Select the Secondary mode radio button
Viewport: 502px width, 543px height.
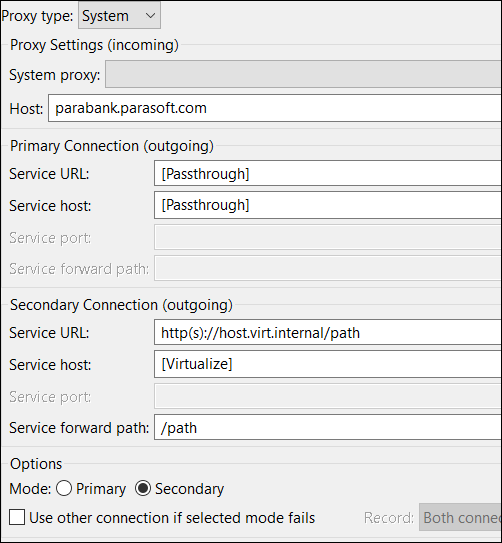coord(143,488)
